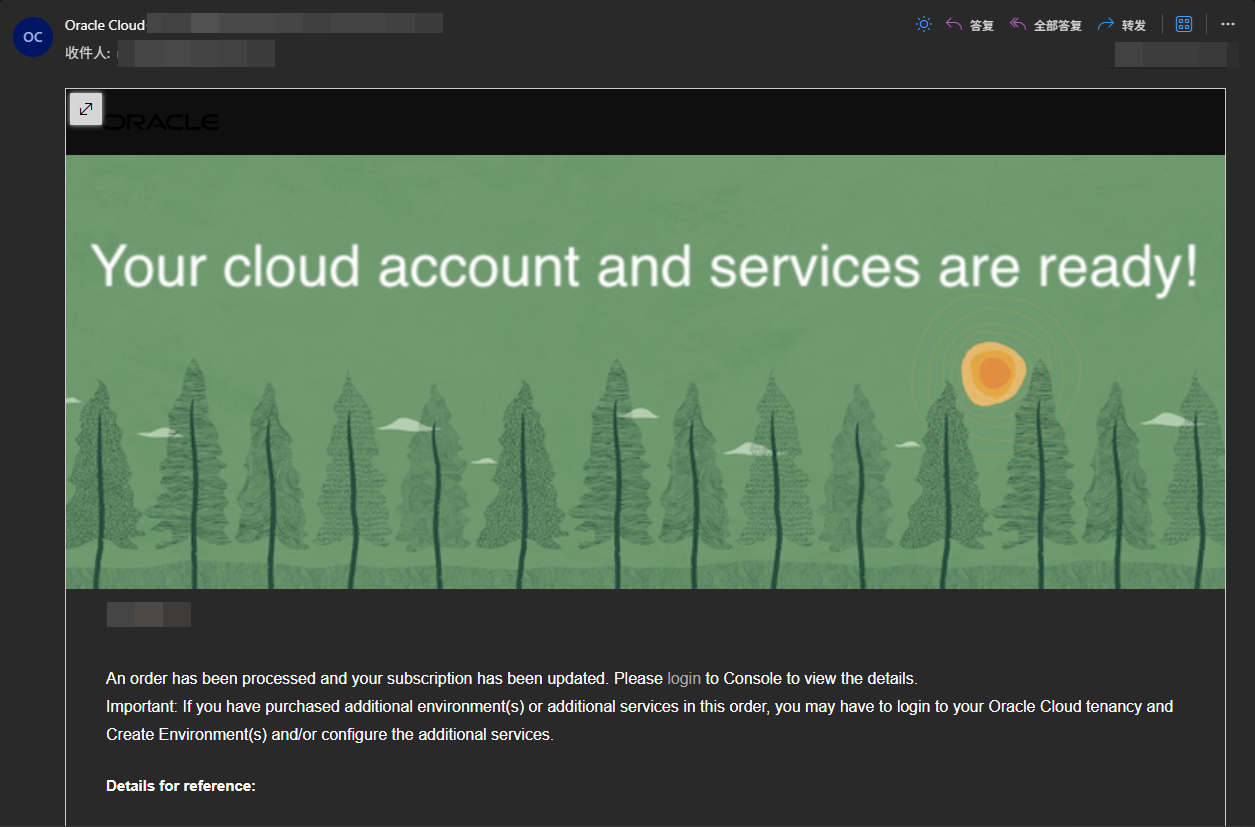Viewport: 1255px width, 827px height.
Task: Click the 收件人 recipient label
Action: click(87, 52)
